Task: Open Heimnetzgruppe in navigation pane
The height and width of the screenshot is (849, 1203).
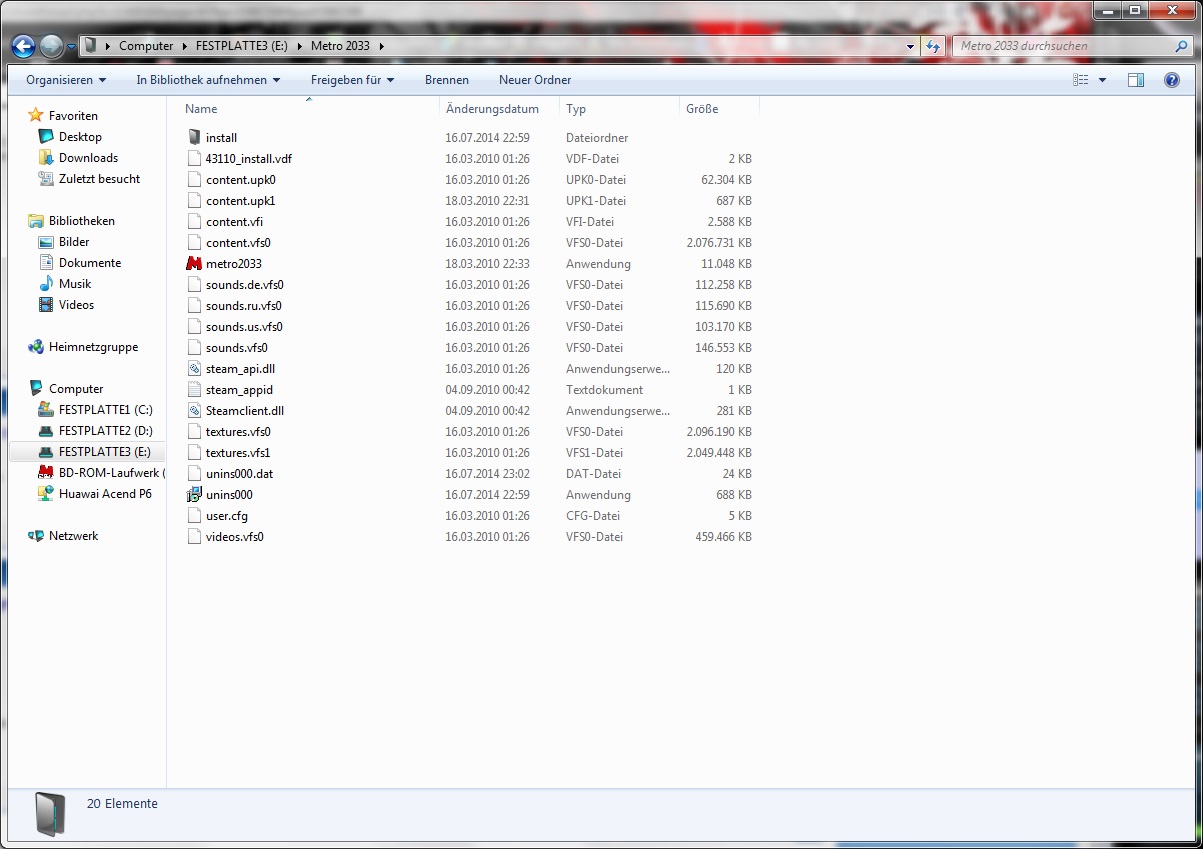Action: 93,347
